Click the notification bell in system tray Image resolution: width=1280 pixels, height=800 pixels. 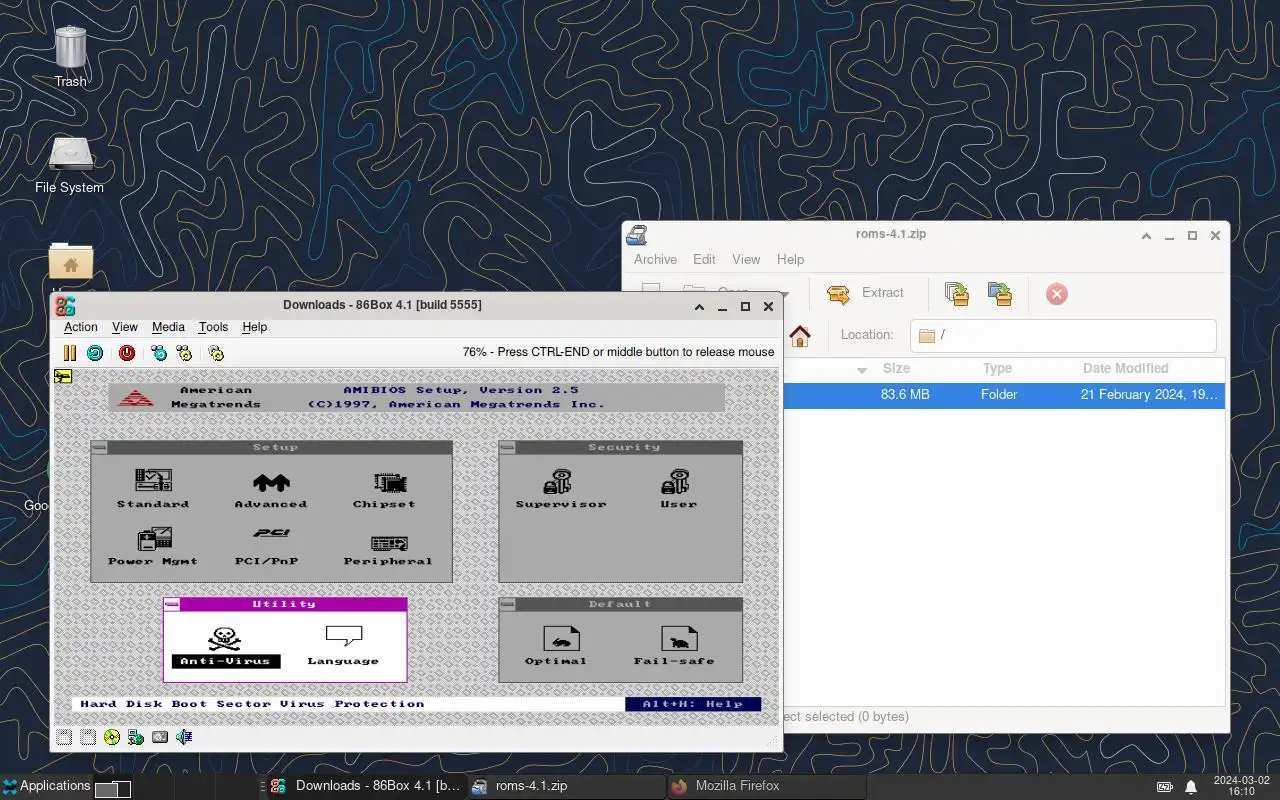1191,786
